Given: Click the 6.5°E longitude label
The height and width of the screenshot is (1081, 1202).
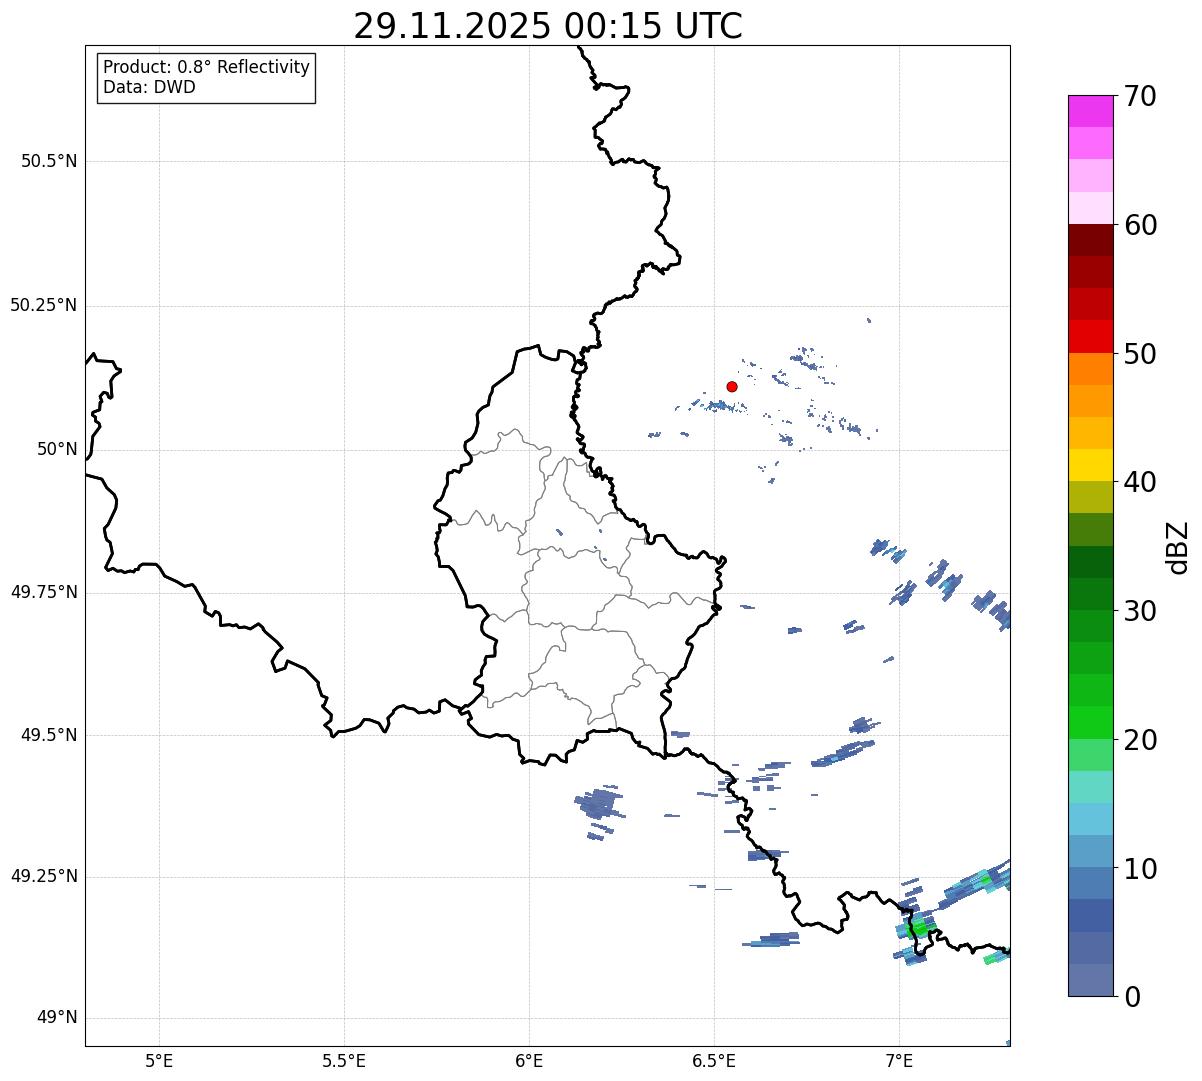Looking at the screenshot, I should point(714,1060).
